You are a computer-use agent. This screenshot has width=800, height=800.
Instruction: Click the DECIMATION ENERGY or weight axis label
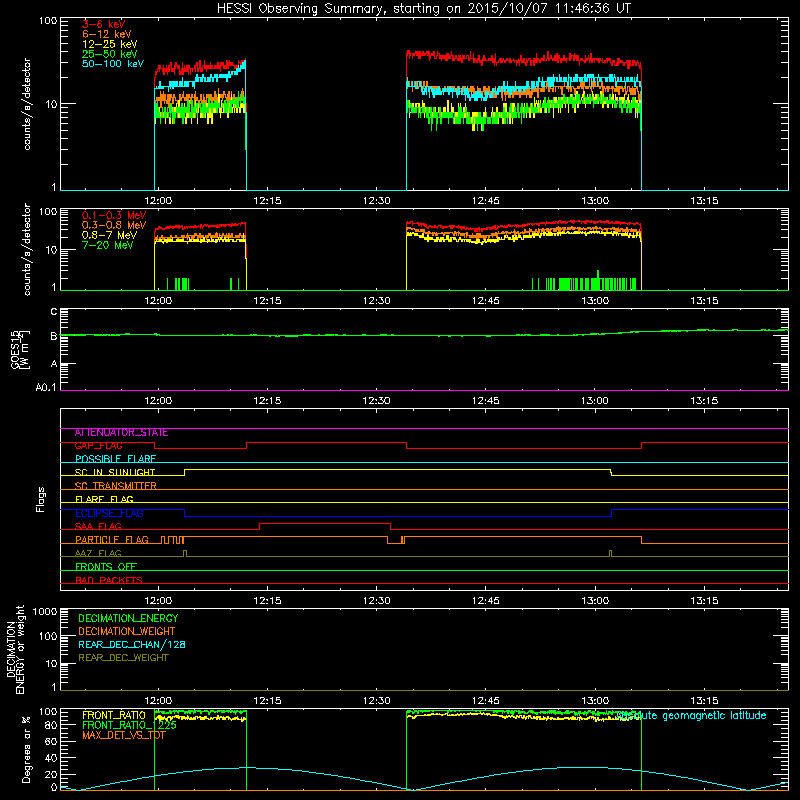[15, 649]
